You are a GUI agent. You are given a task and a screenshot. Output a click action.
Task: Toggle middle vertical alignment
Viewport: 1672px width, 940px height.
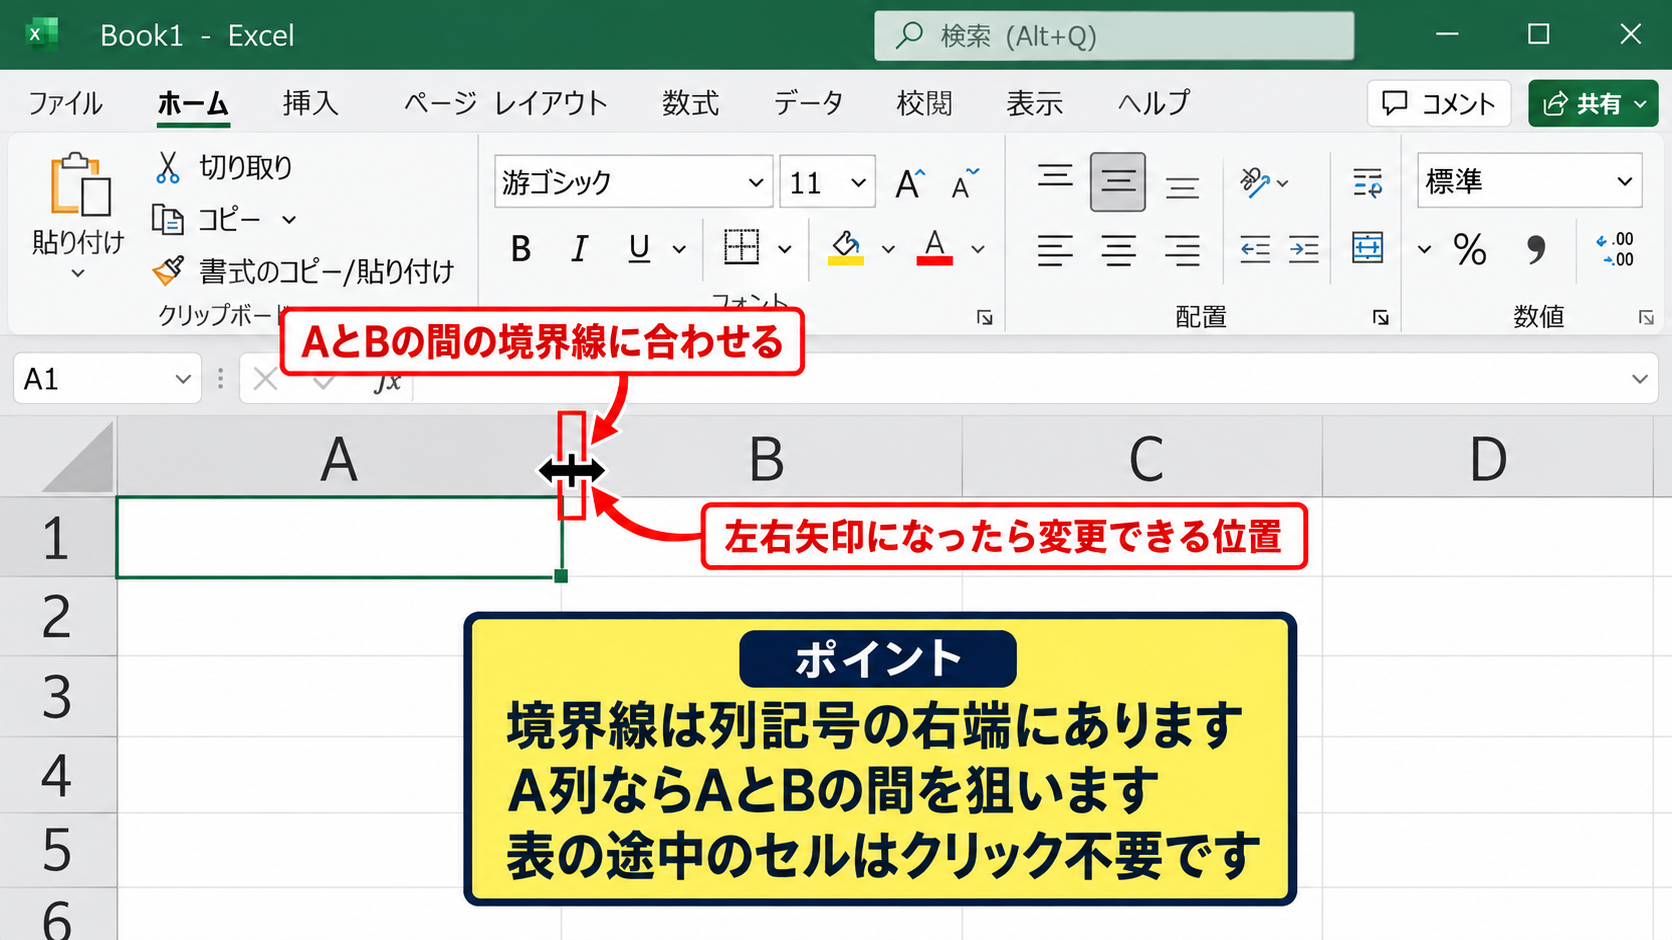point(1118,182)
